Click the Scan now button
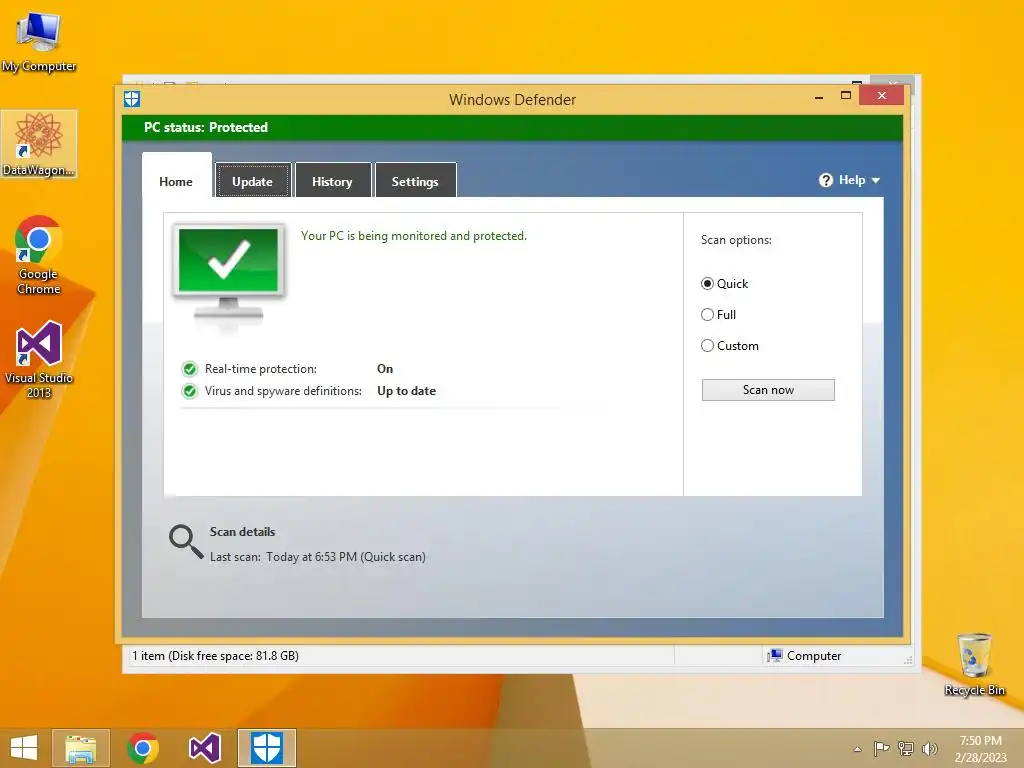 click(x=768, y=390)
